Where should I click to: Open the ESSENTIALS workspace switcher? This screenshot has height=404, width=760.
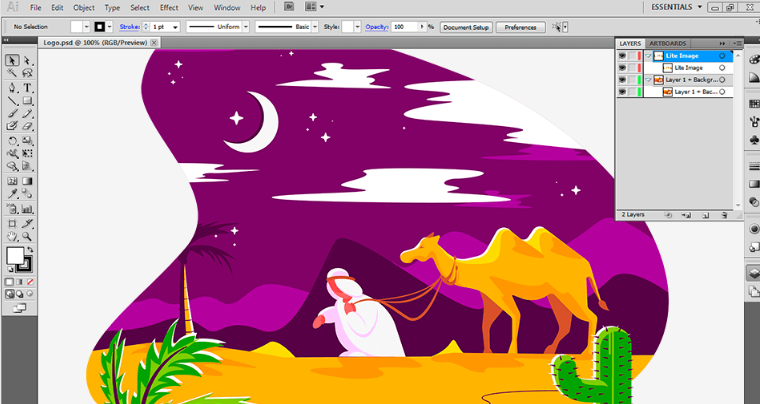point(677,7)
